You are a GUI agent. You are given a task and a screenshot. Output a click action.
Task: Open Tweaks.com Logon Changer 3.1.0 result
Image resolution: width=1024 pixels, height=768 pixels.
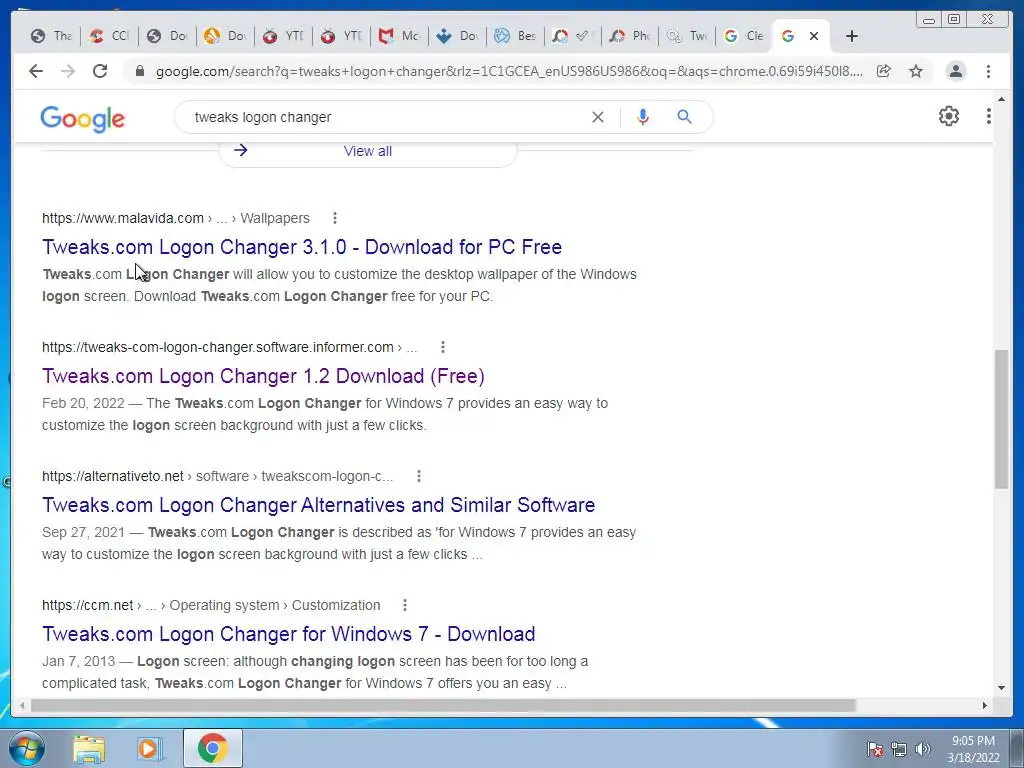302,247
